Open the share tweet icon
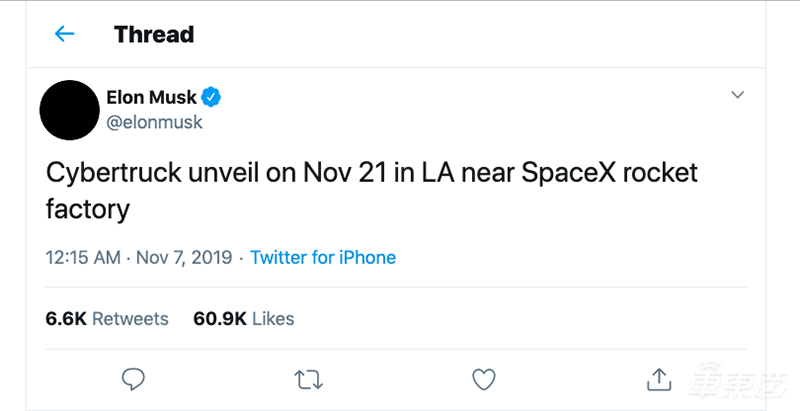This screenshot has width=800, height=411. pos(658,378)
